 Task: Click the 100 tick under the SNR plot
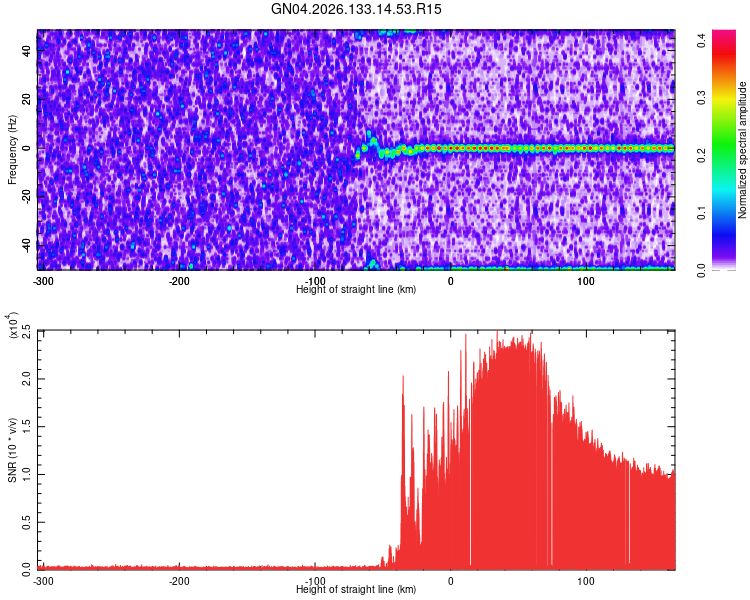(x=585, y=581)
